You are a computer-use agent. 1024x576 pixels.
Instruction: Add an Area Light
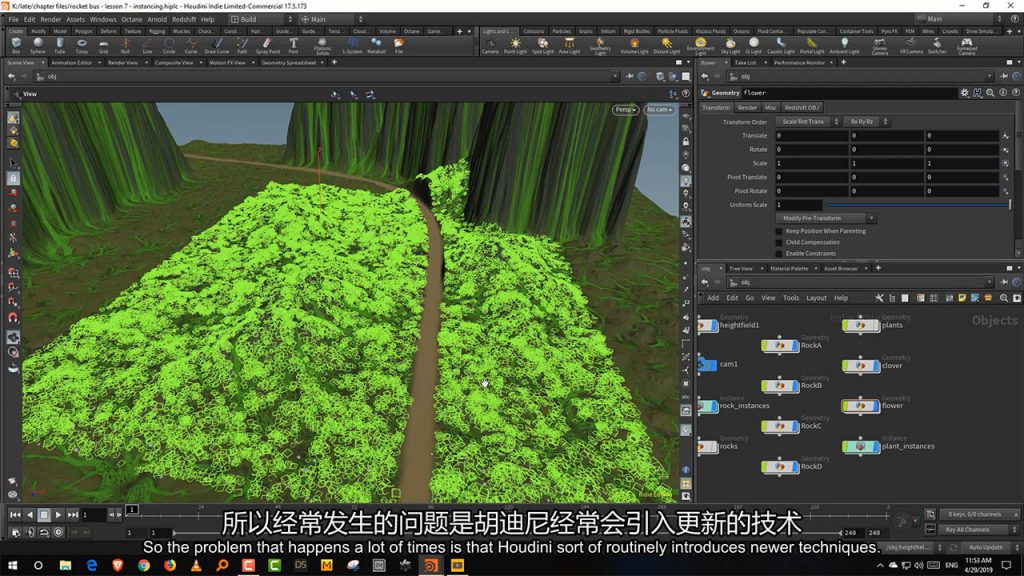tap(569, 46)
